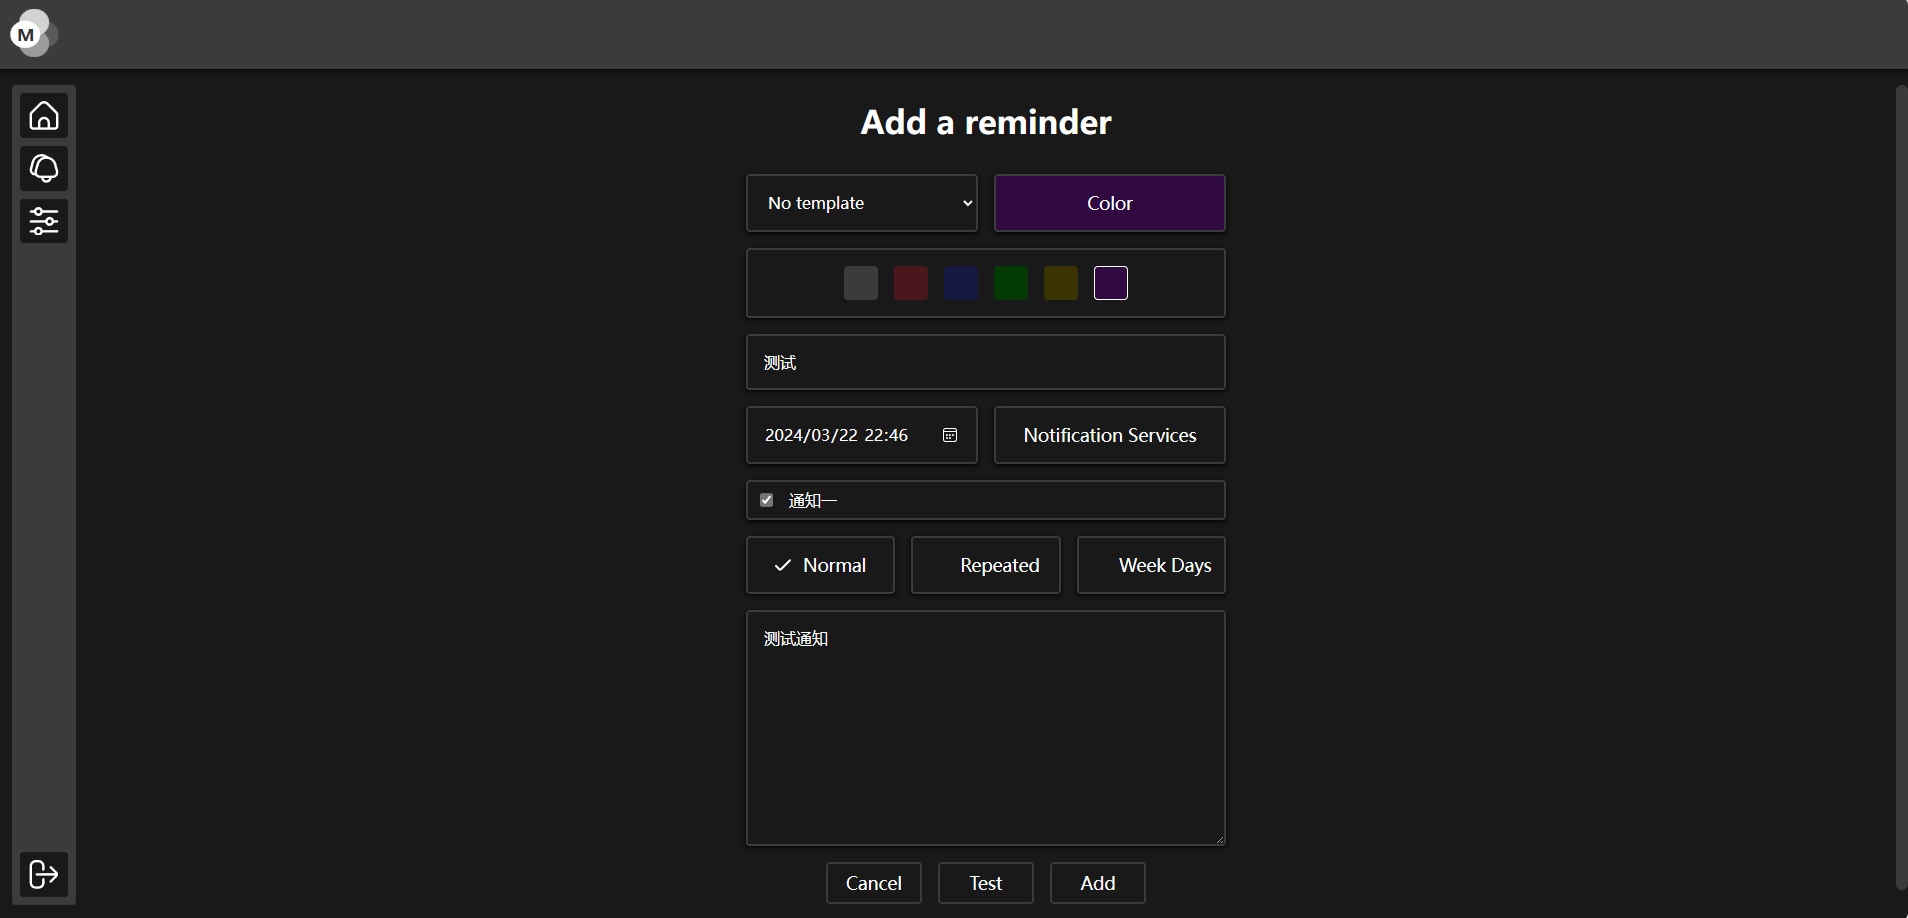Expand the No template dropdown
The image size is (1908, 918).
point(861,203)
